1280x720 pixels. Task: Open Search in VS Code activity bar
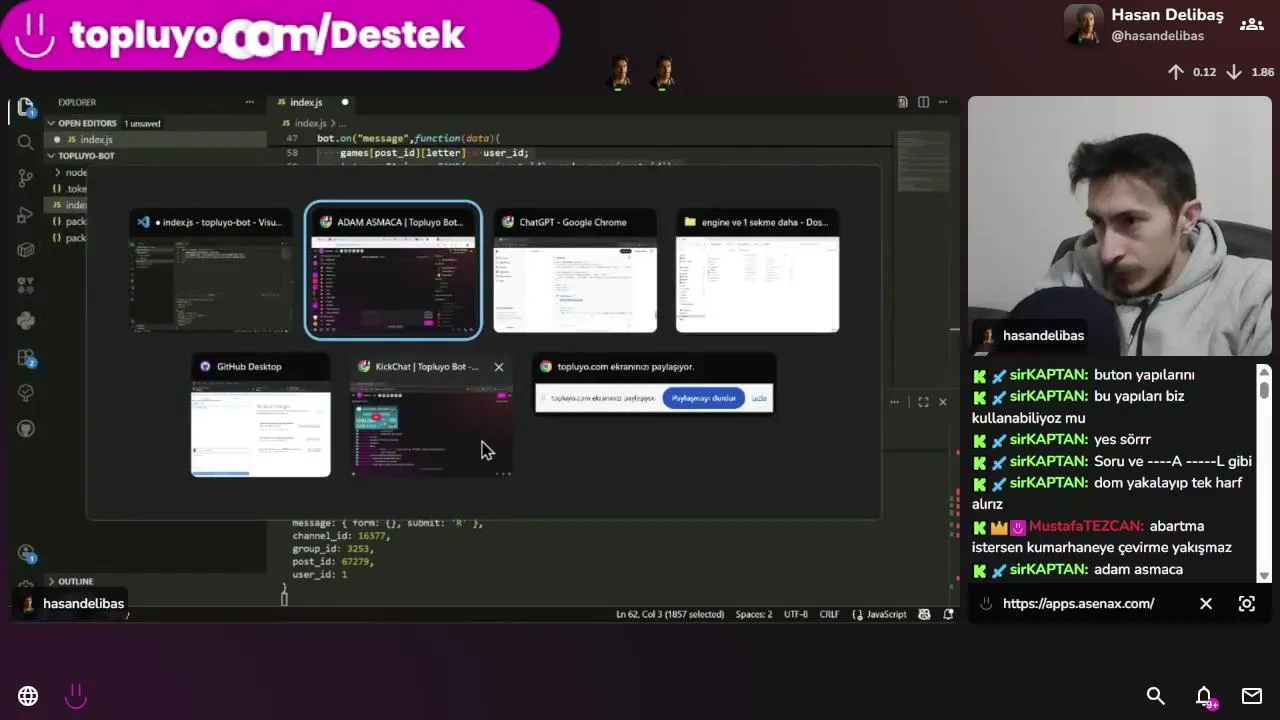[26, 142]
